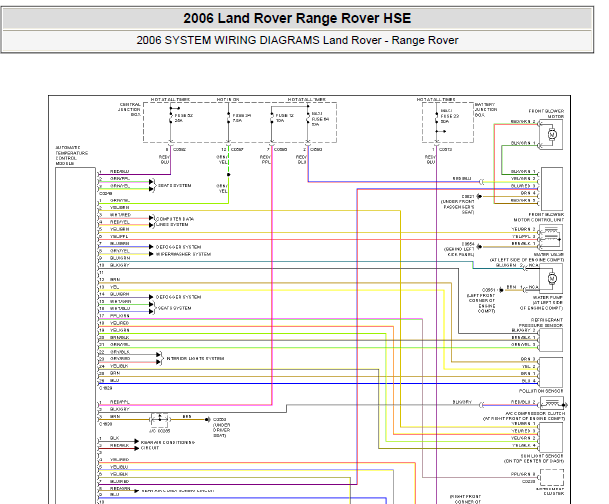Viewport: 609px width, 504px height.
Task: Click the 'INSTRUMENT CLUSTER' label
Action: [550, 491]
